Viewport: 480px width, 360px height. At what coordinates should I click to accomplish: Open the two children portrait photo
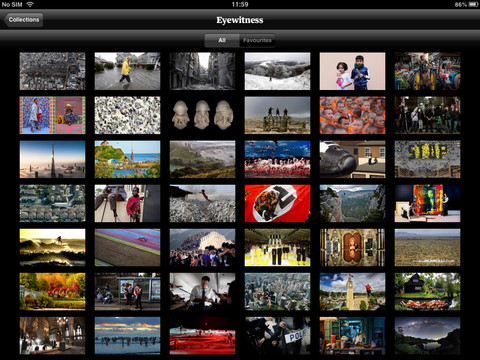(352, 71)
